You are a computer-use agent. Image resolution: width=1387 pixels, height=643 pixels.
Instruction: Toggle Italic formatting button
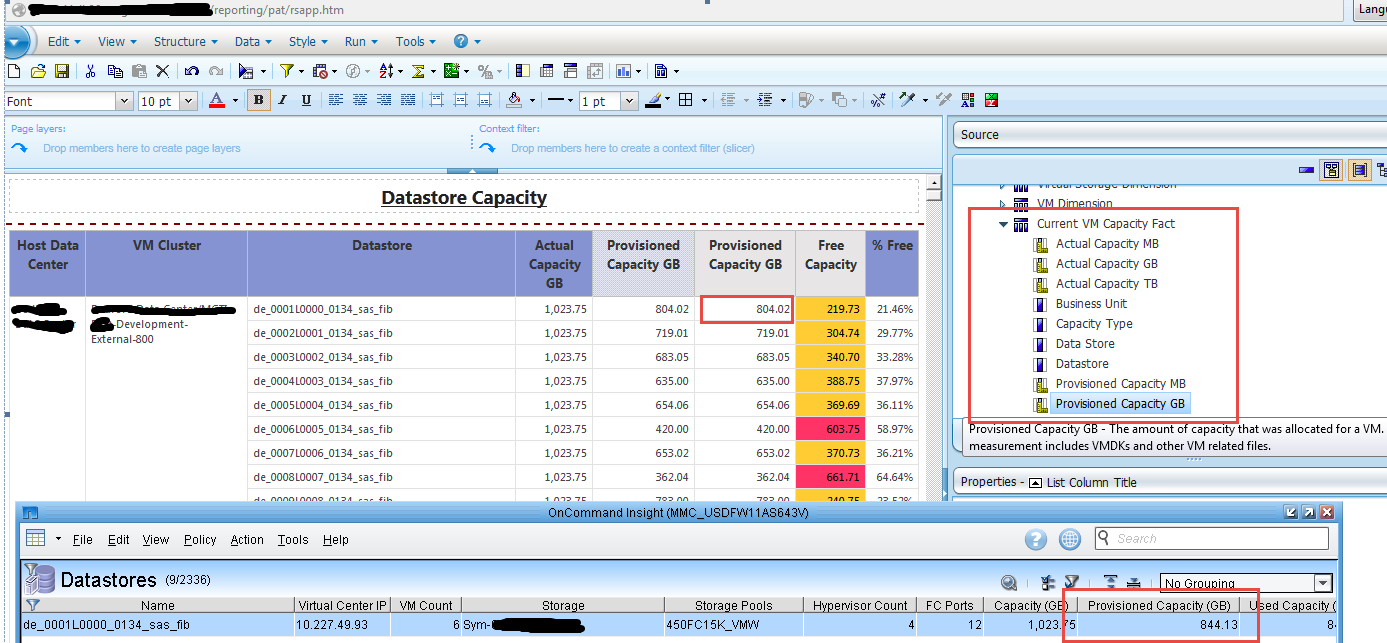282,100
